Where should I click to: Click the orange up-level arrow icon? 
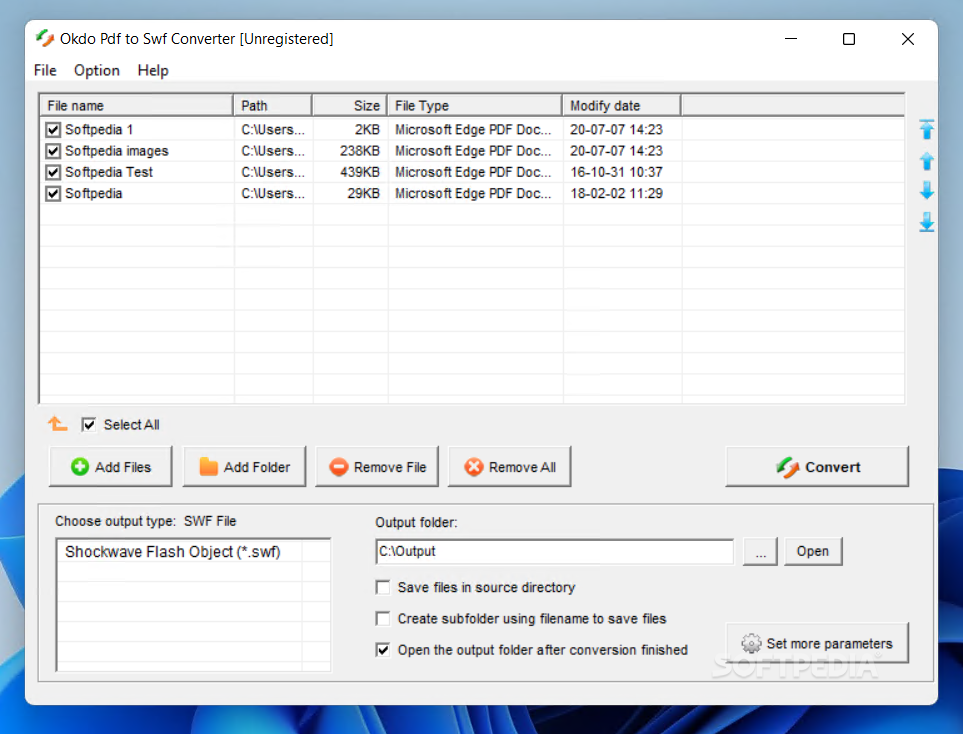58,424
